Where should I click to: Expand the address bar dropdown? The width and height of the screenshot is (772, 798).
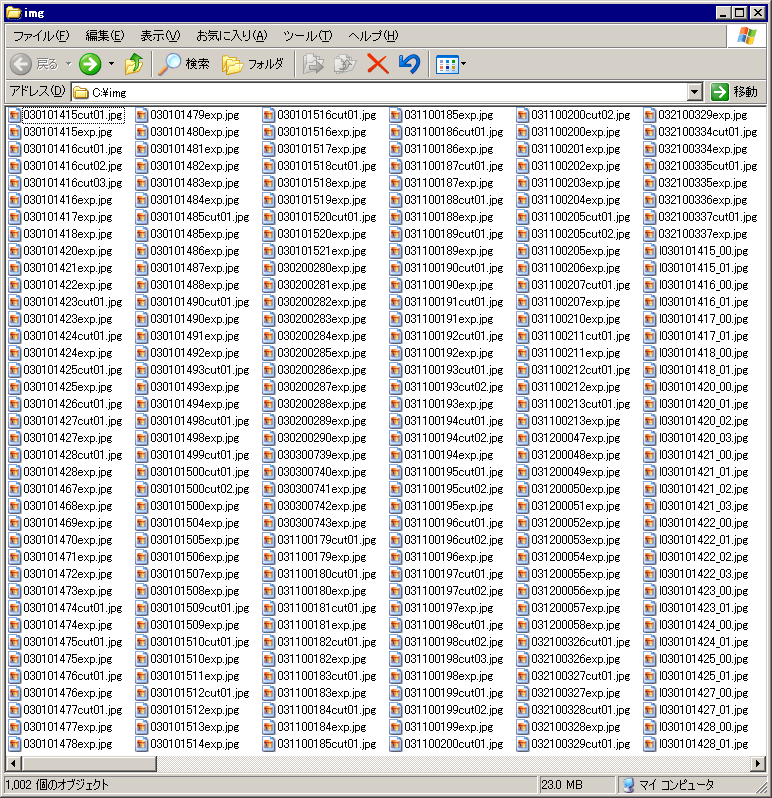695,92
